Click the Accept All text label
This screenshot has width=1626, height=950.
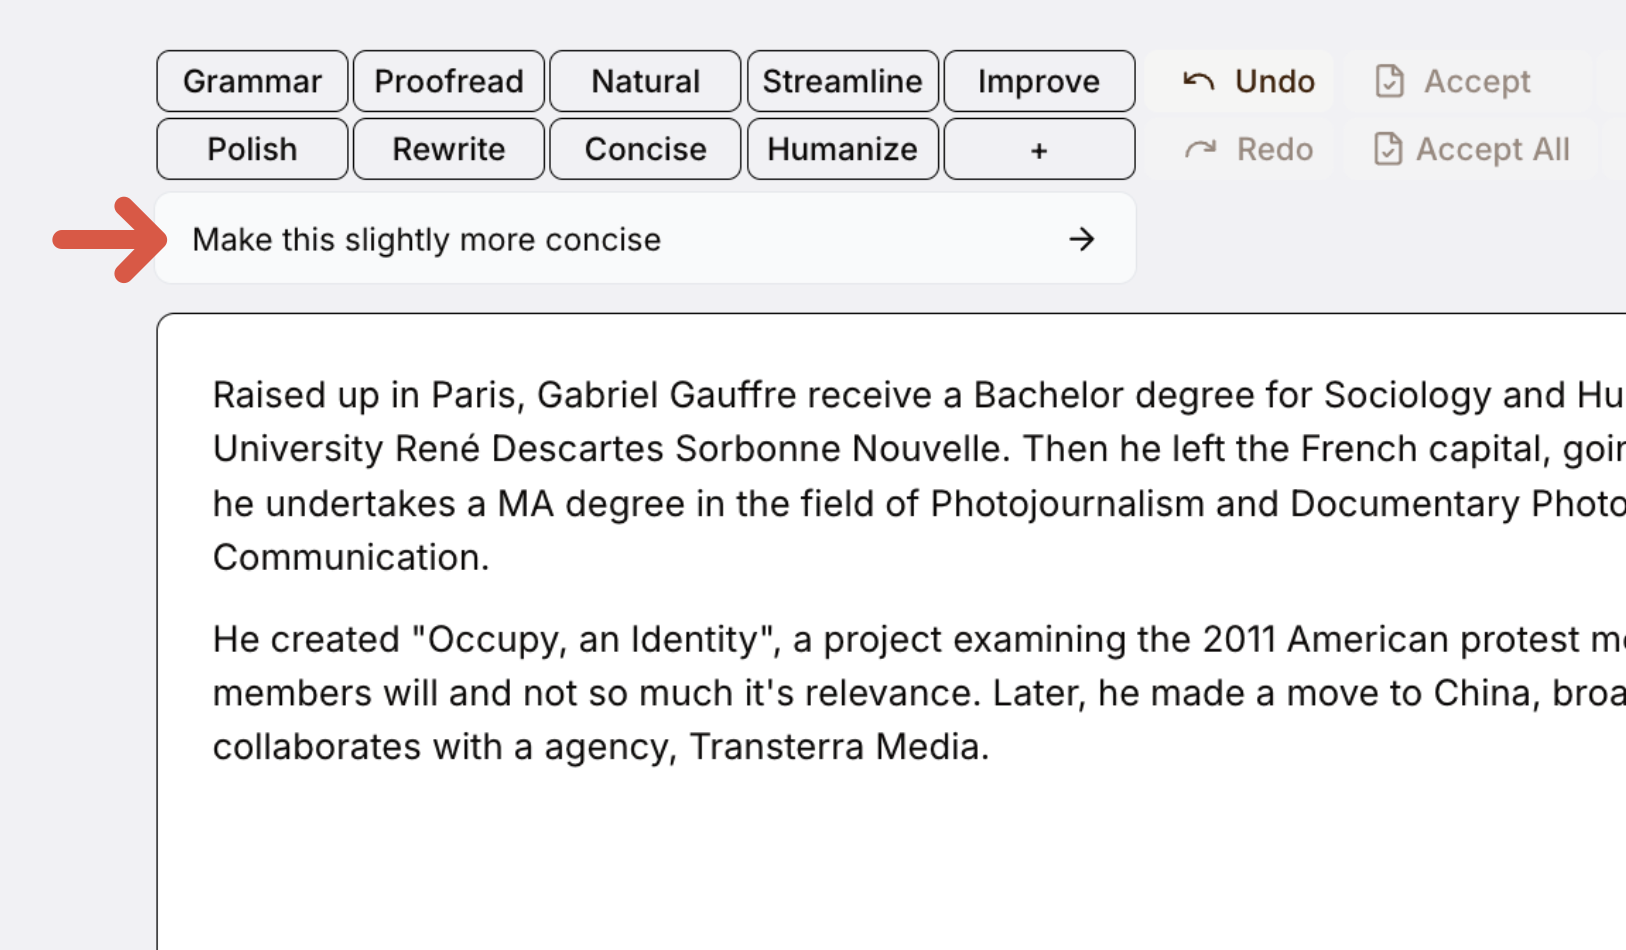(x=1492, y=149)
